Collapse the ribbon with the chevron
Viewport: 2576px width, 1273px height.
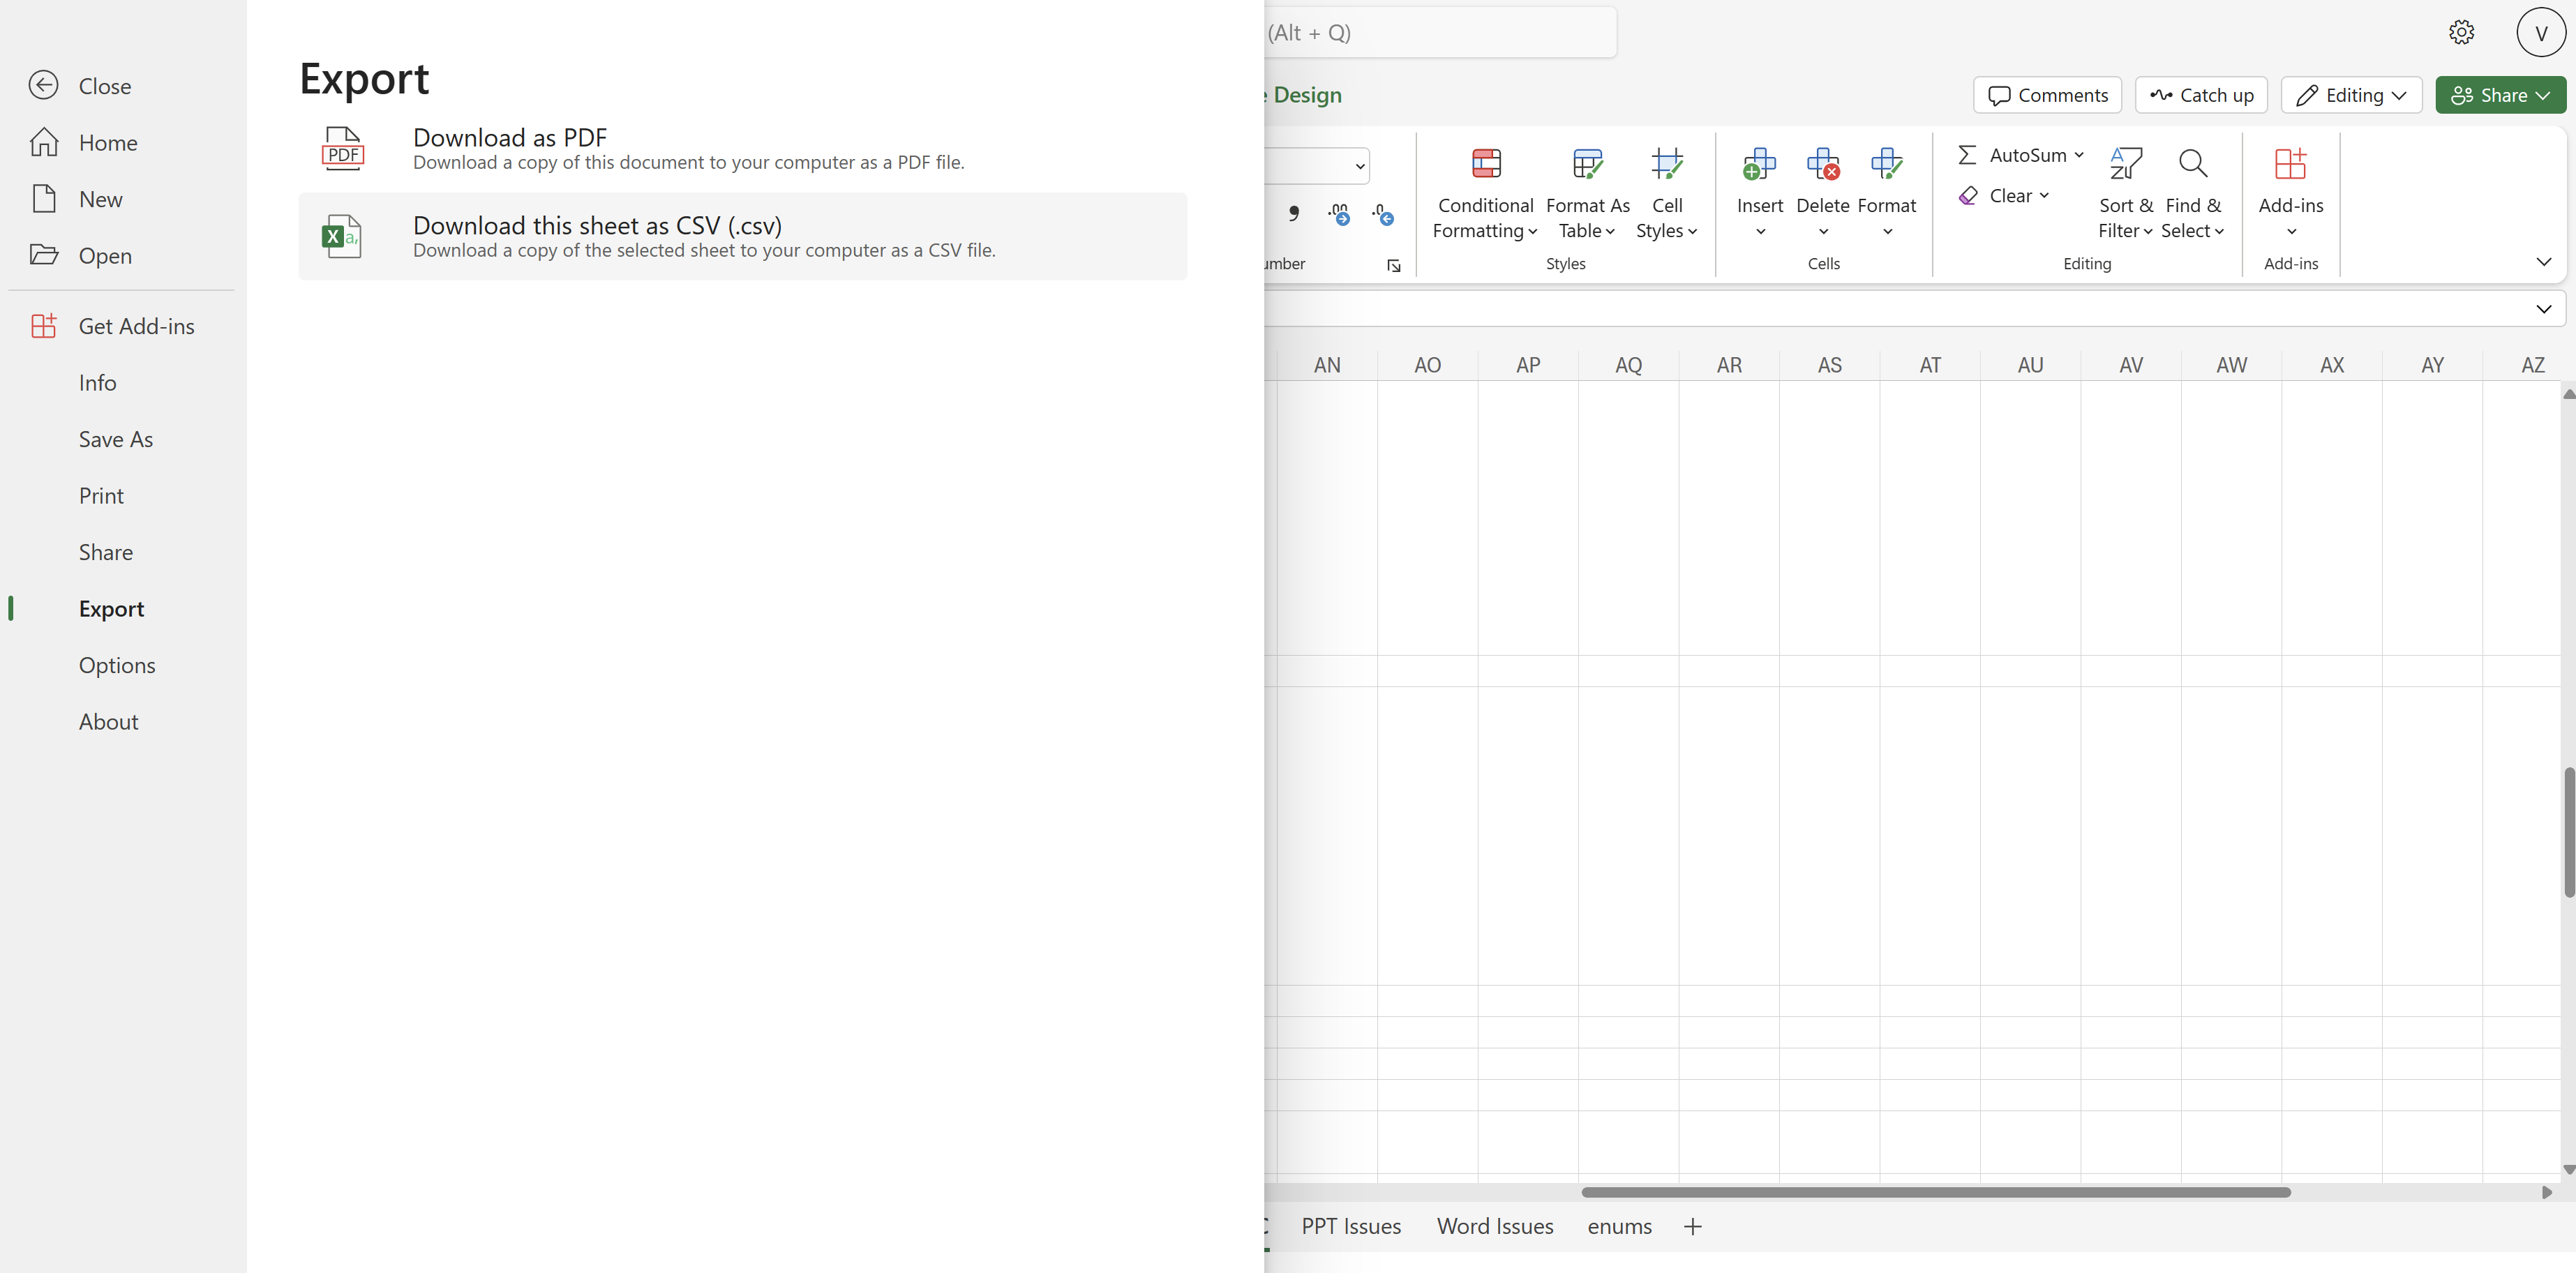tap(2543, 262)
